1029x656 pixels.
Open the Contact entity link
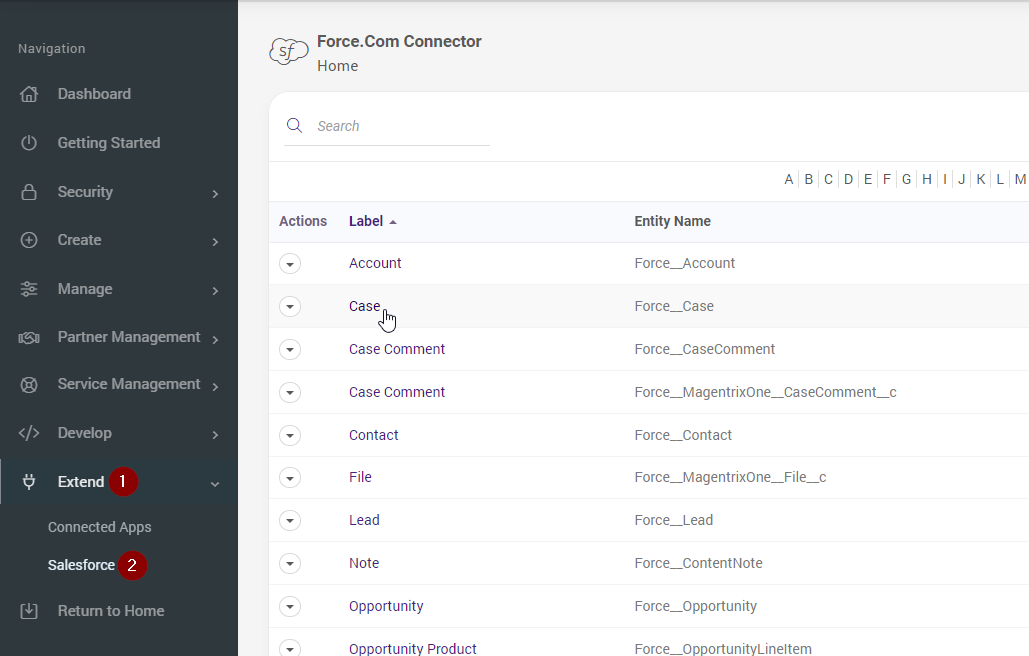(x=373, y=435)
